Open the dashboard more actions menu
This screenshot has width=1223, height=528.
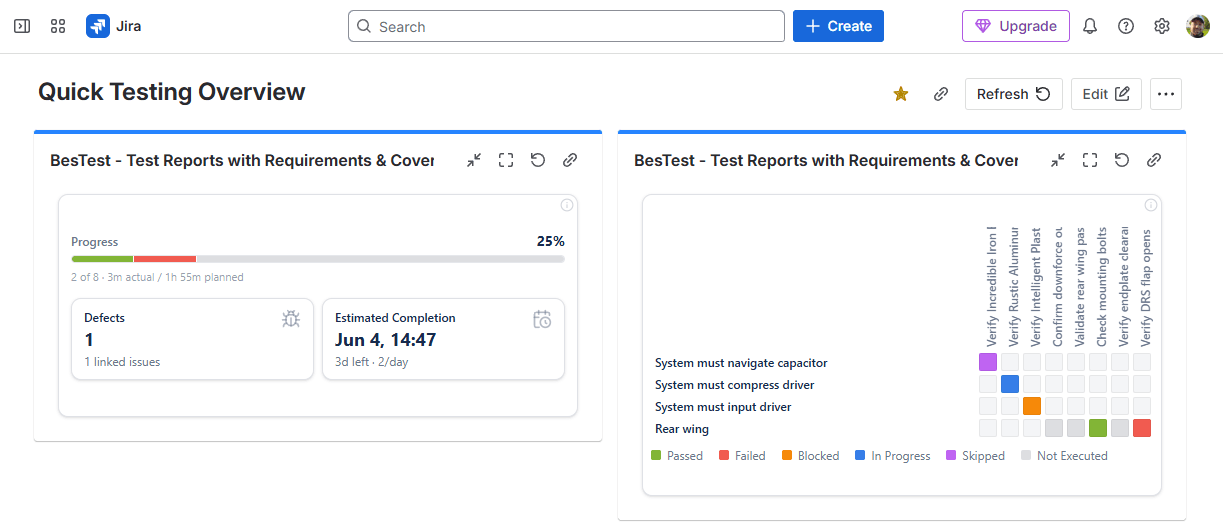click(1165, 94)
